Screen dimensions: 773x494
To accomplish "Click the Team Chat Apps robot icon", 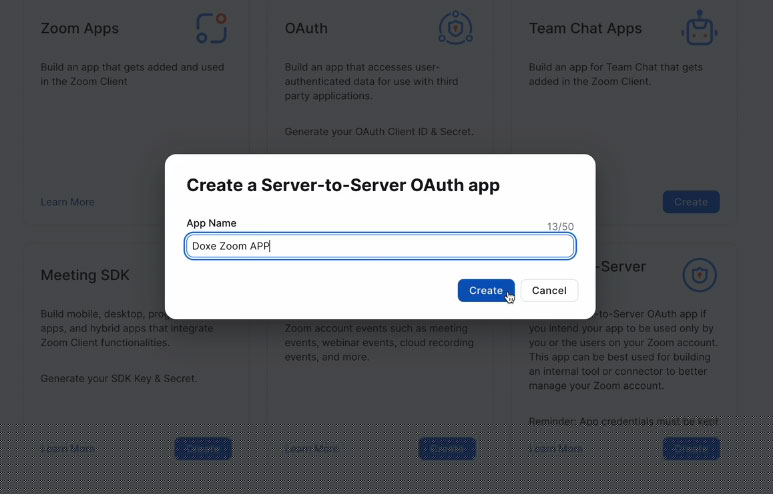I will tap(700, 28).
